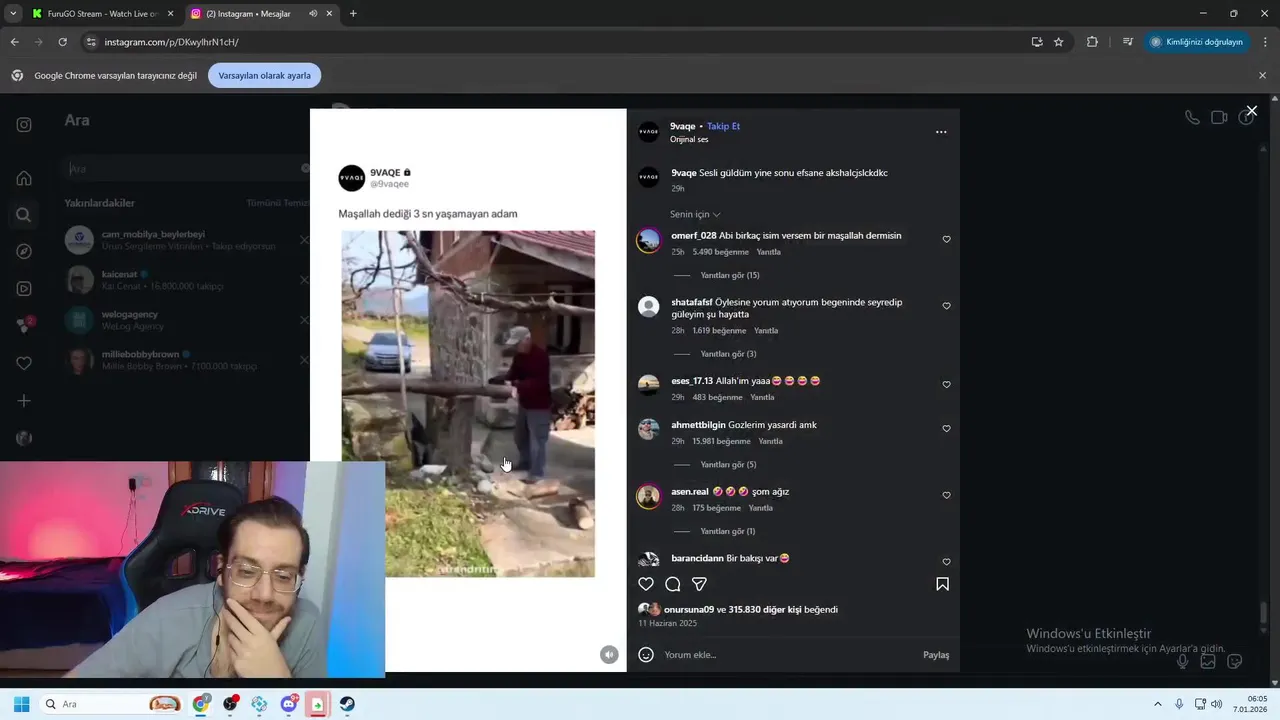Open omerf_028's avatar
The width and height of the screenshot is (1280, 720).
[649, 240]
